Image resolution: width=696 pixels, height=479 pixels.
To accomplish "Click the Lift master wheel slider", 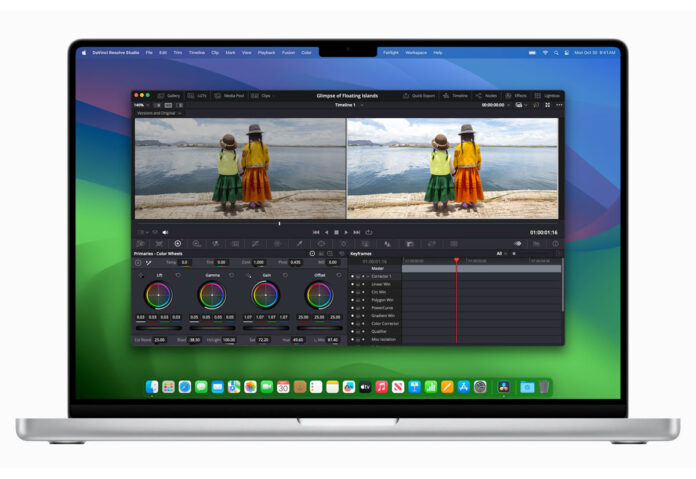I will [x=159, y=328].
